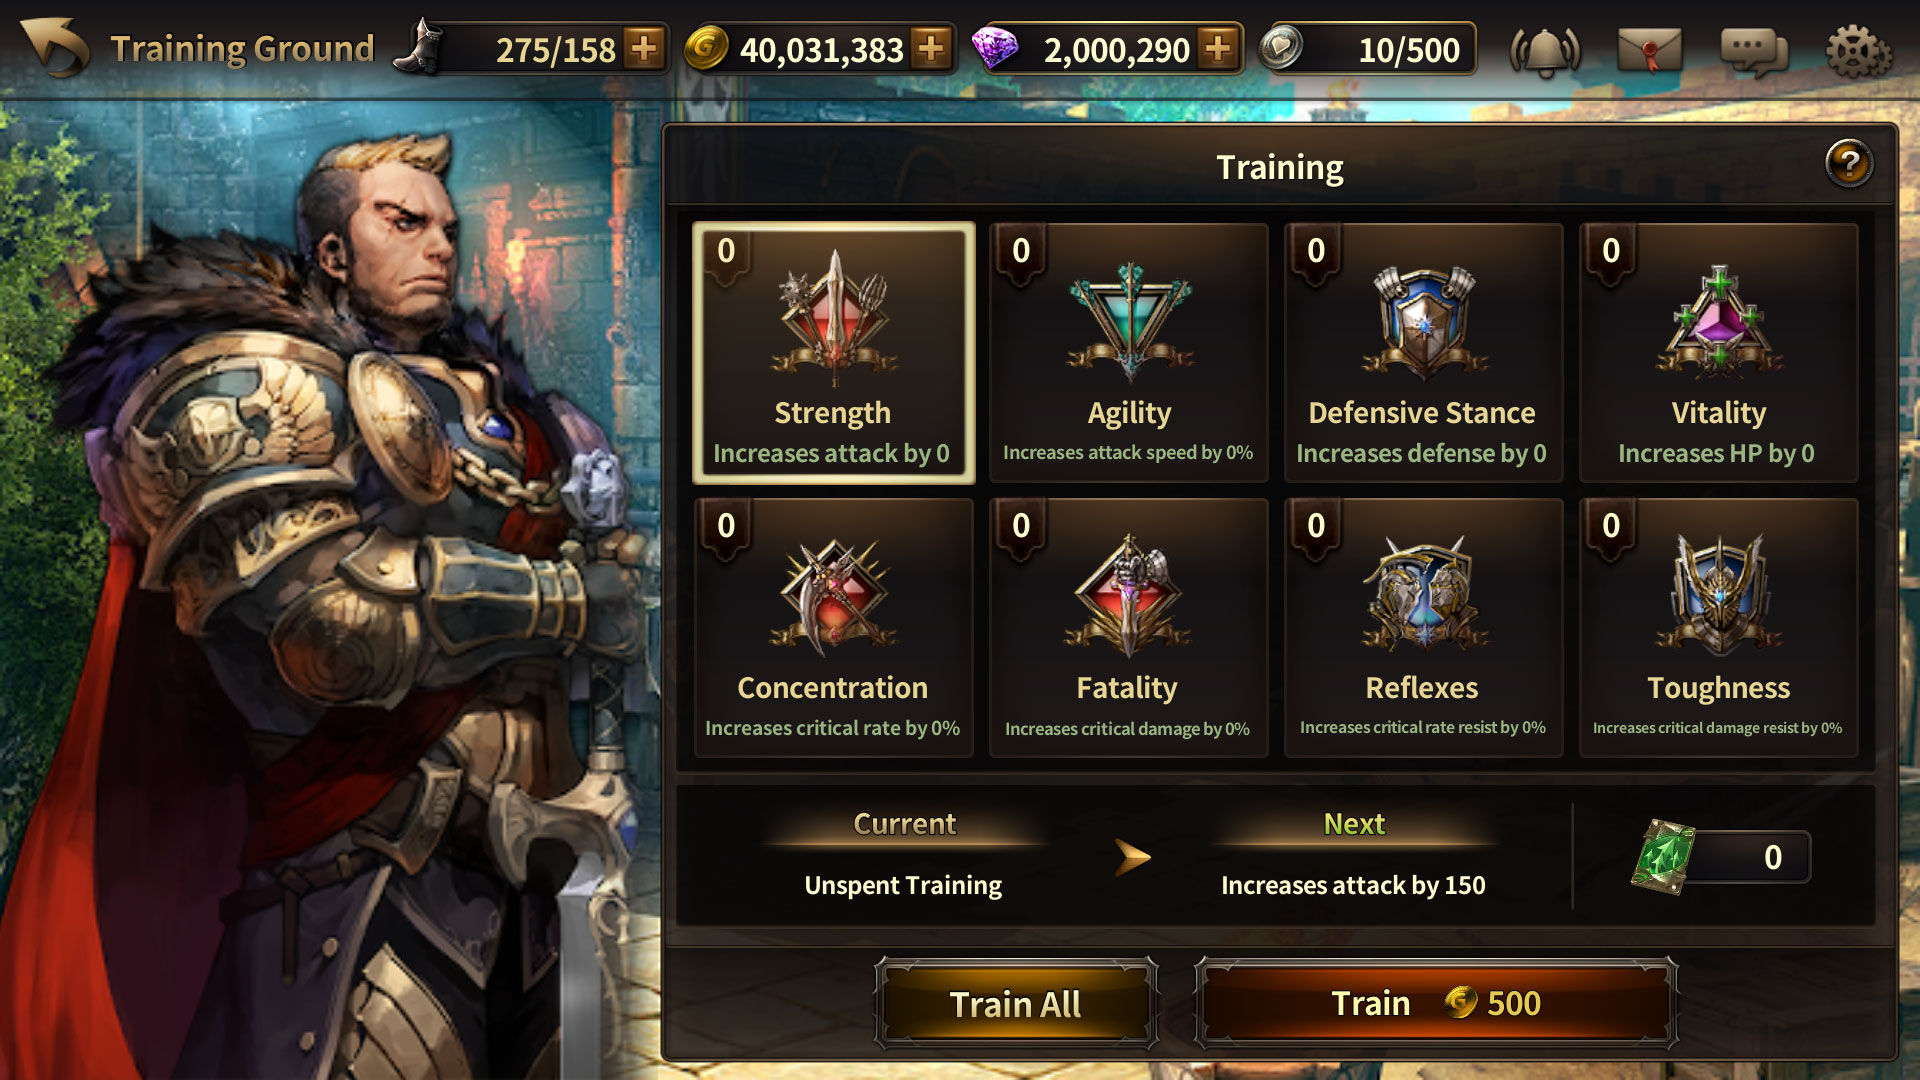Add more gold with plus button
The image size is (1920, 1080).
point(931,48)
